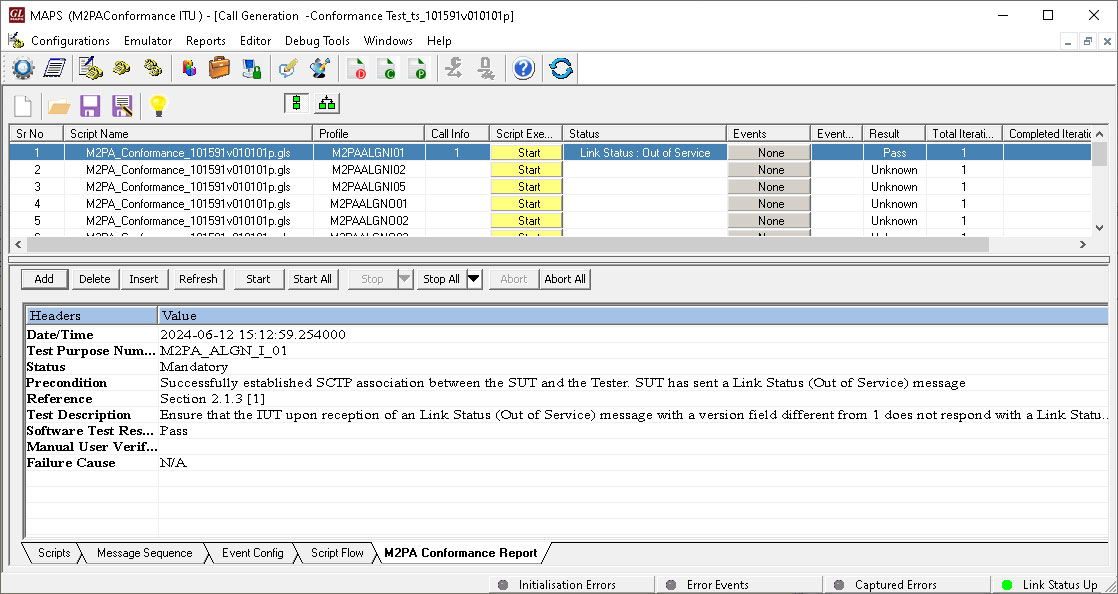
Task: Expand the greyed Stop dropdown arrow
Action: tap(405, 279)
